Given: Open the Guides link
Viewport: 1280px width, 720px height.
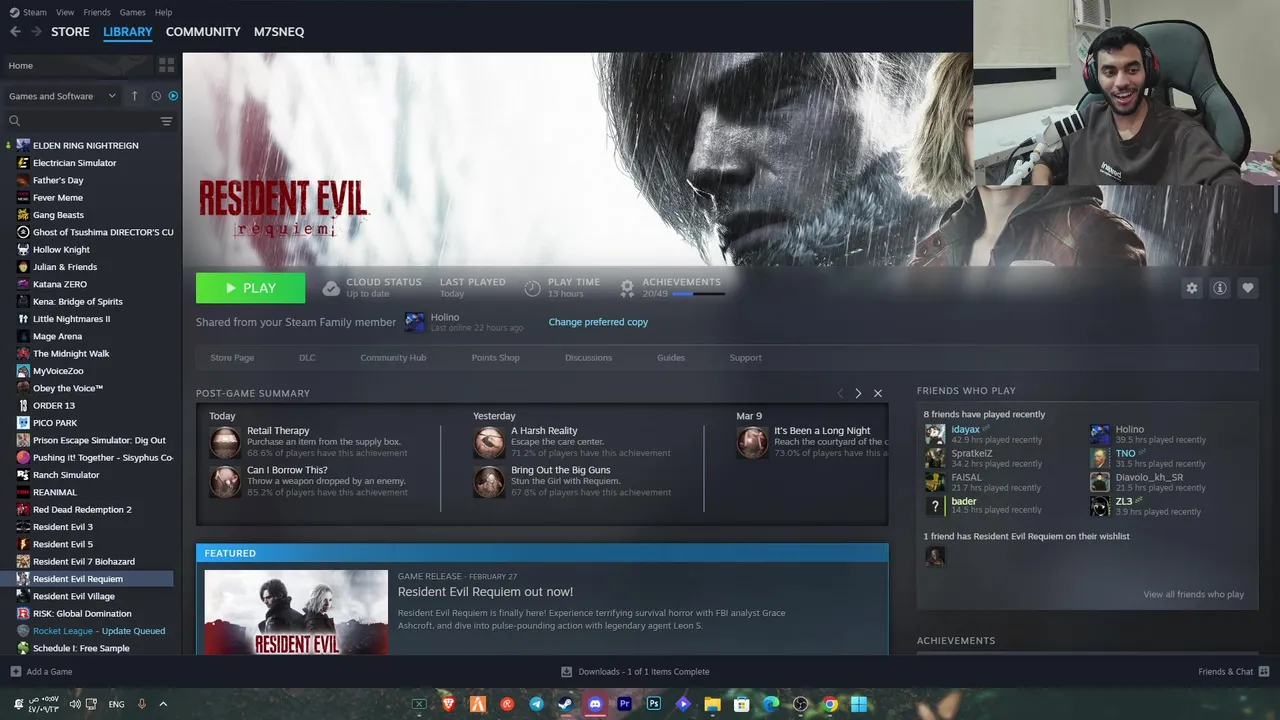Looking at the screenshot, I should tap(671, 358).
